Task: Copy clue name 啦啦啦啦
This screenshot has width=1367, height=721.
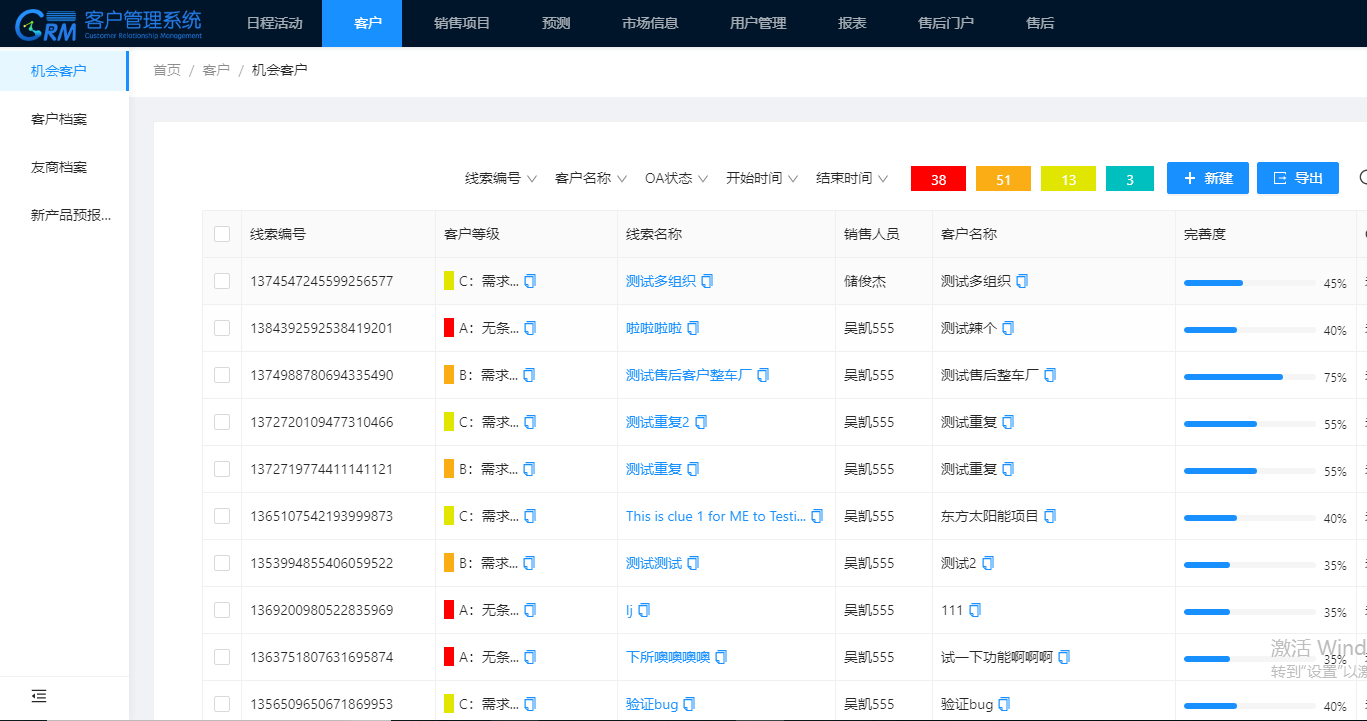Action: pyautogui.click(x=693, y=328)
